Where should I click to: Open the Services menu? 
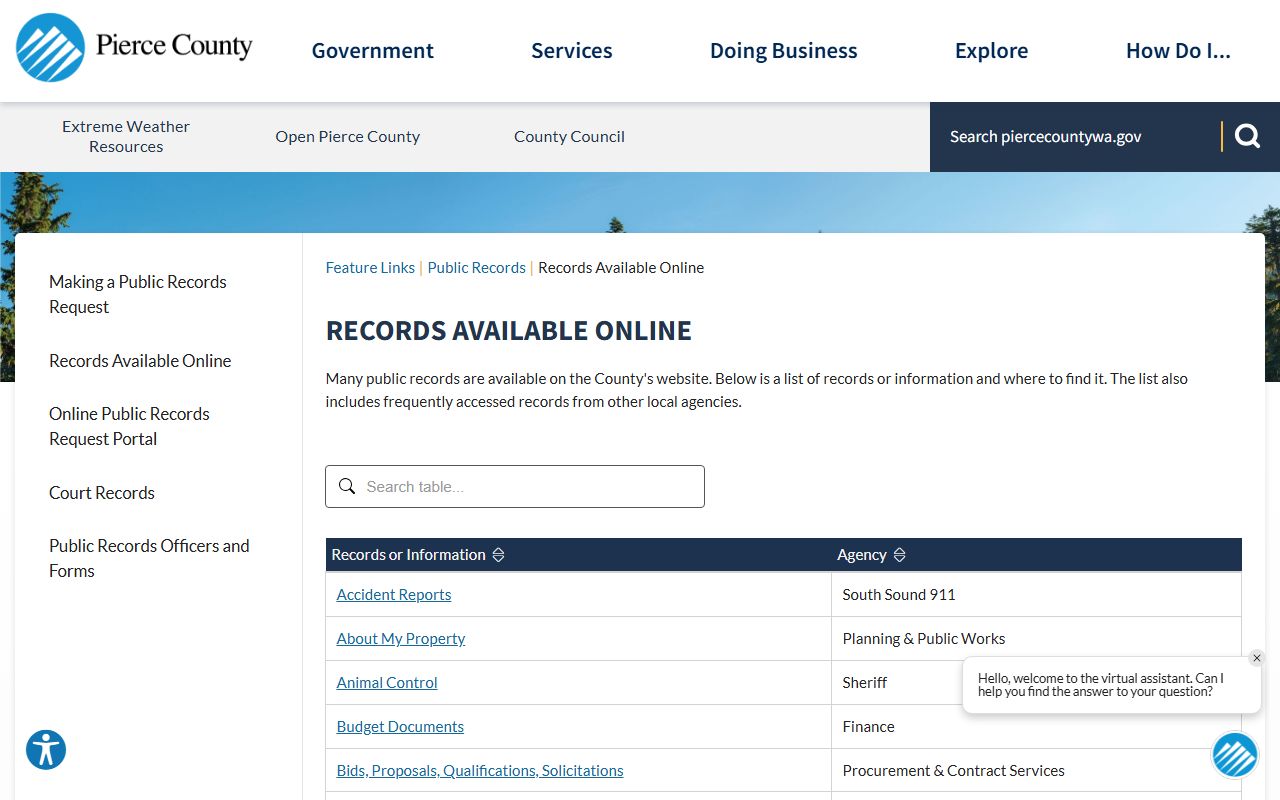572,51
